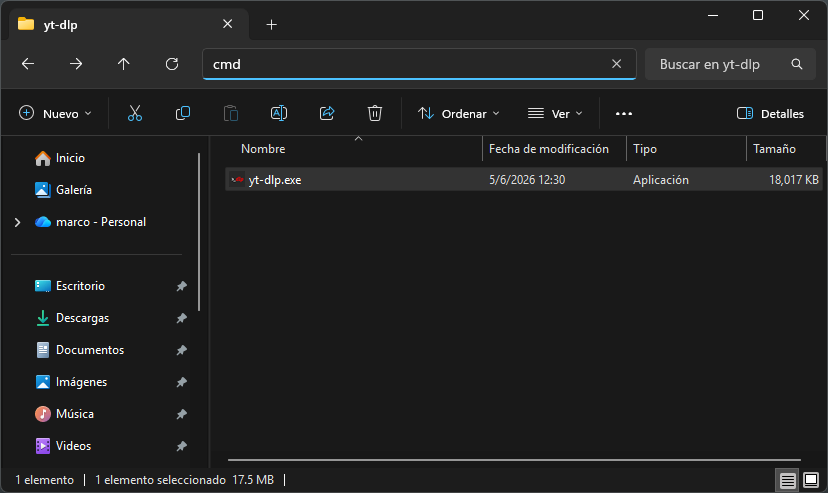Image resolution: width=828 pixels, height=493 pixels.
Task: Add a new tab with plus
Action: [x=271, y=24]
